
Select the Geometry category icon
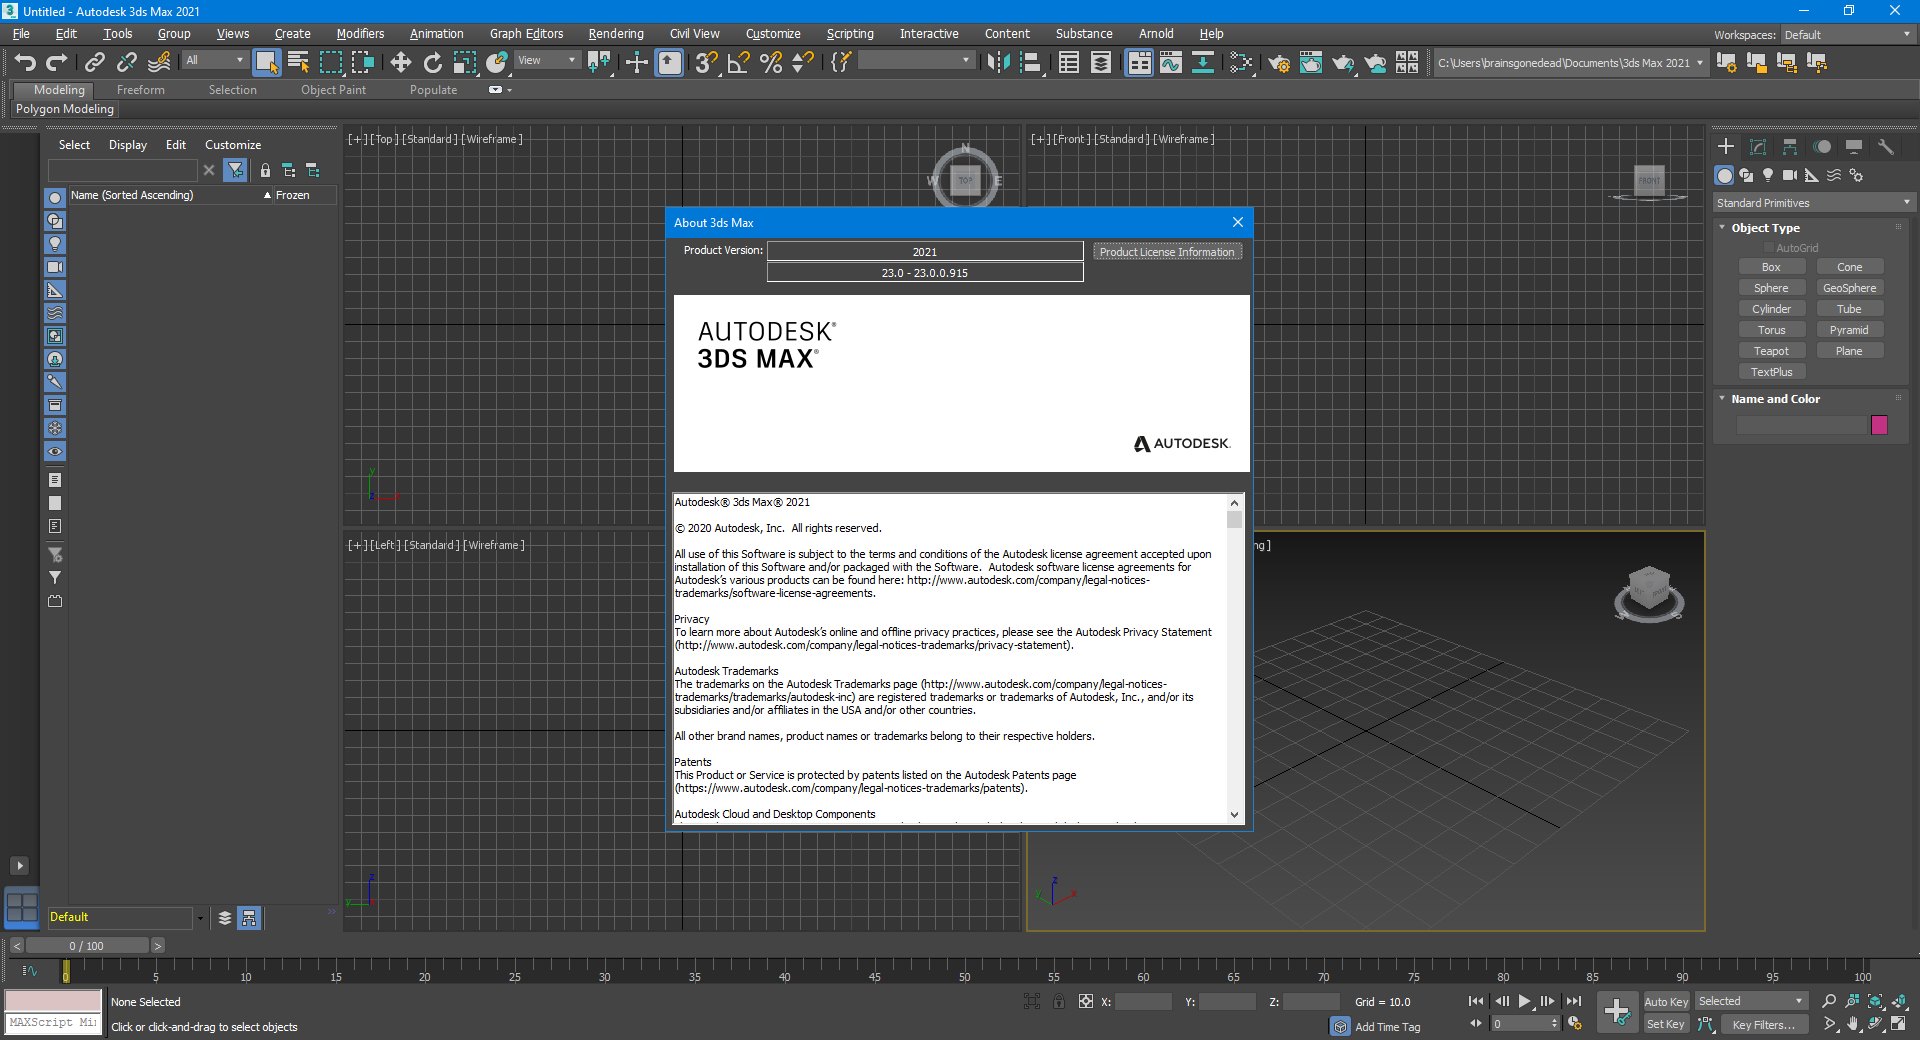click(1725, 176)
